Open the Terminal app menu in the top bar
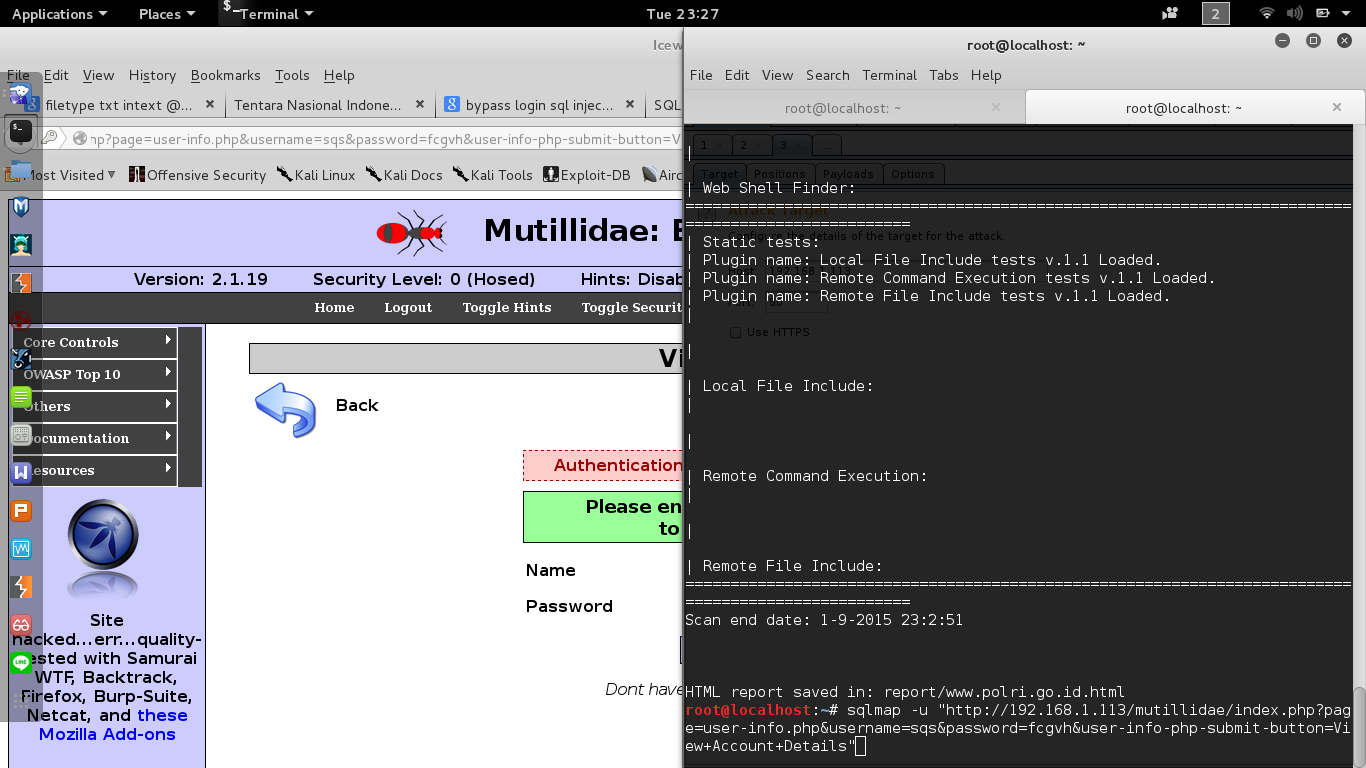This screenshot has height=768, width=1366. click(268, 14)
